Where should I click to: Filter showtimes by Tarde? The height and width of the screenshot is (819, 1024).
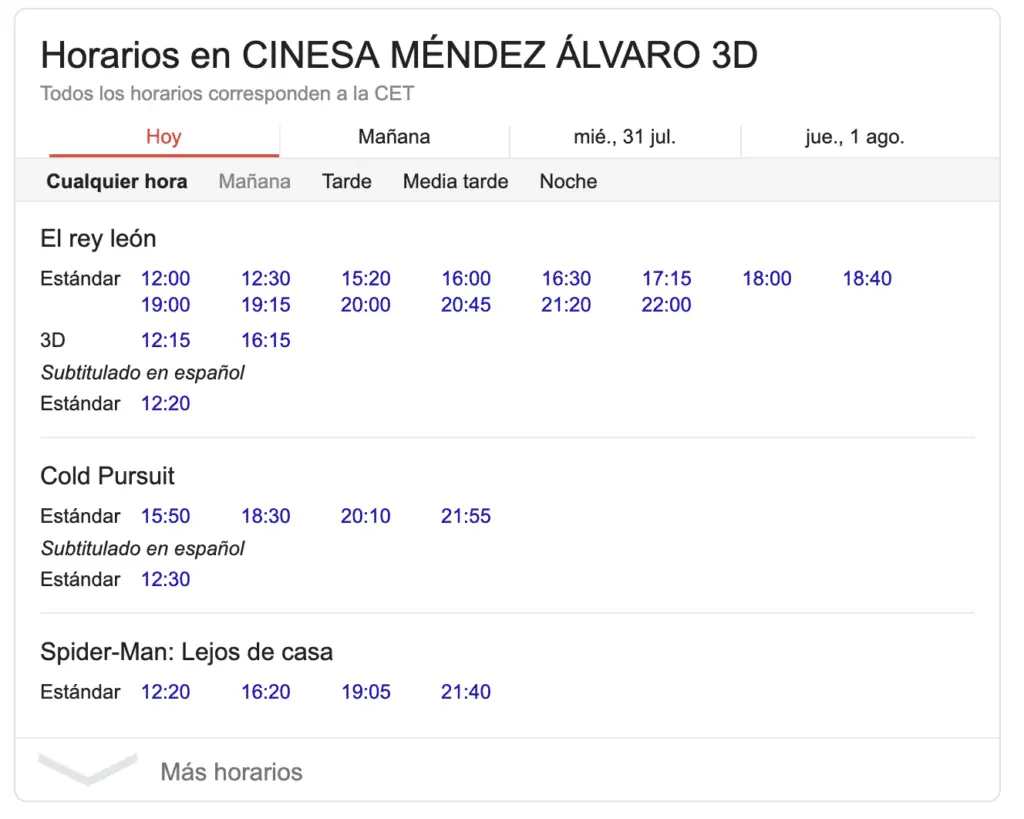345,181
